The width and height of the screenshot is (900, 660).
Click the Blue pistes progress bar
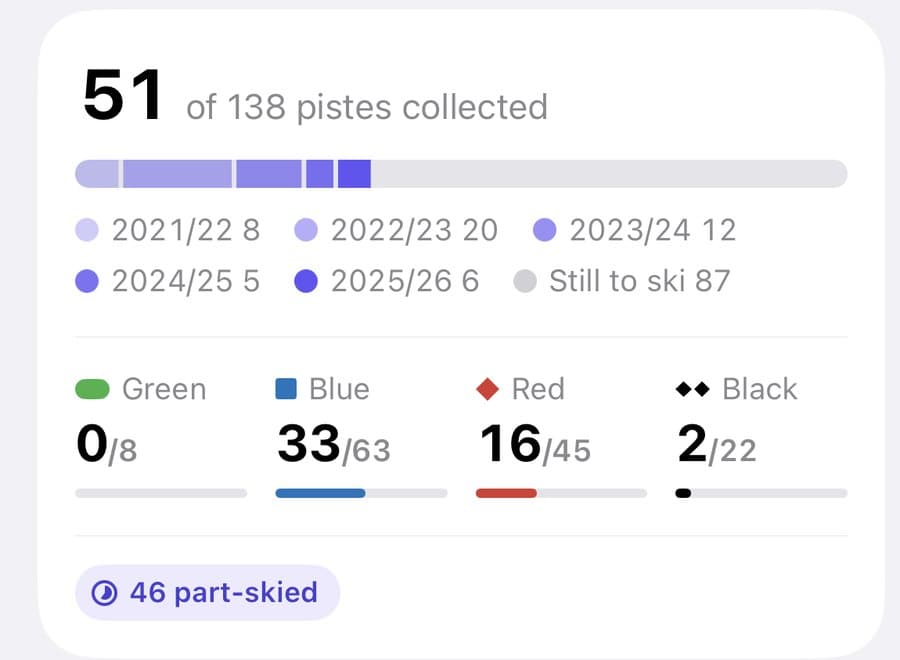361,493
